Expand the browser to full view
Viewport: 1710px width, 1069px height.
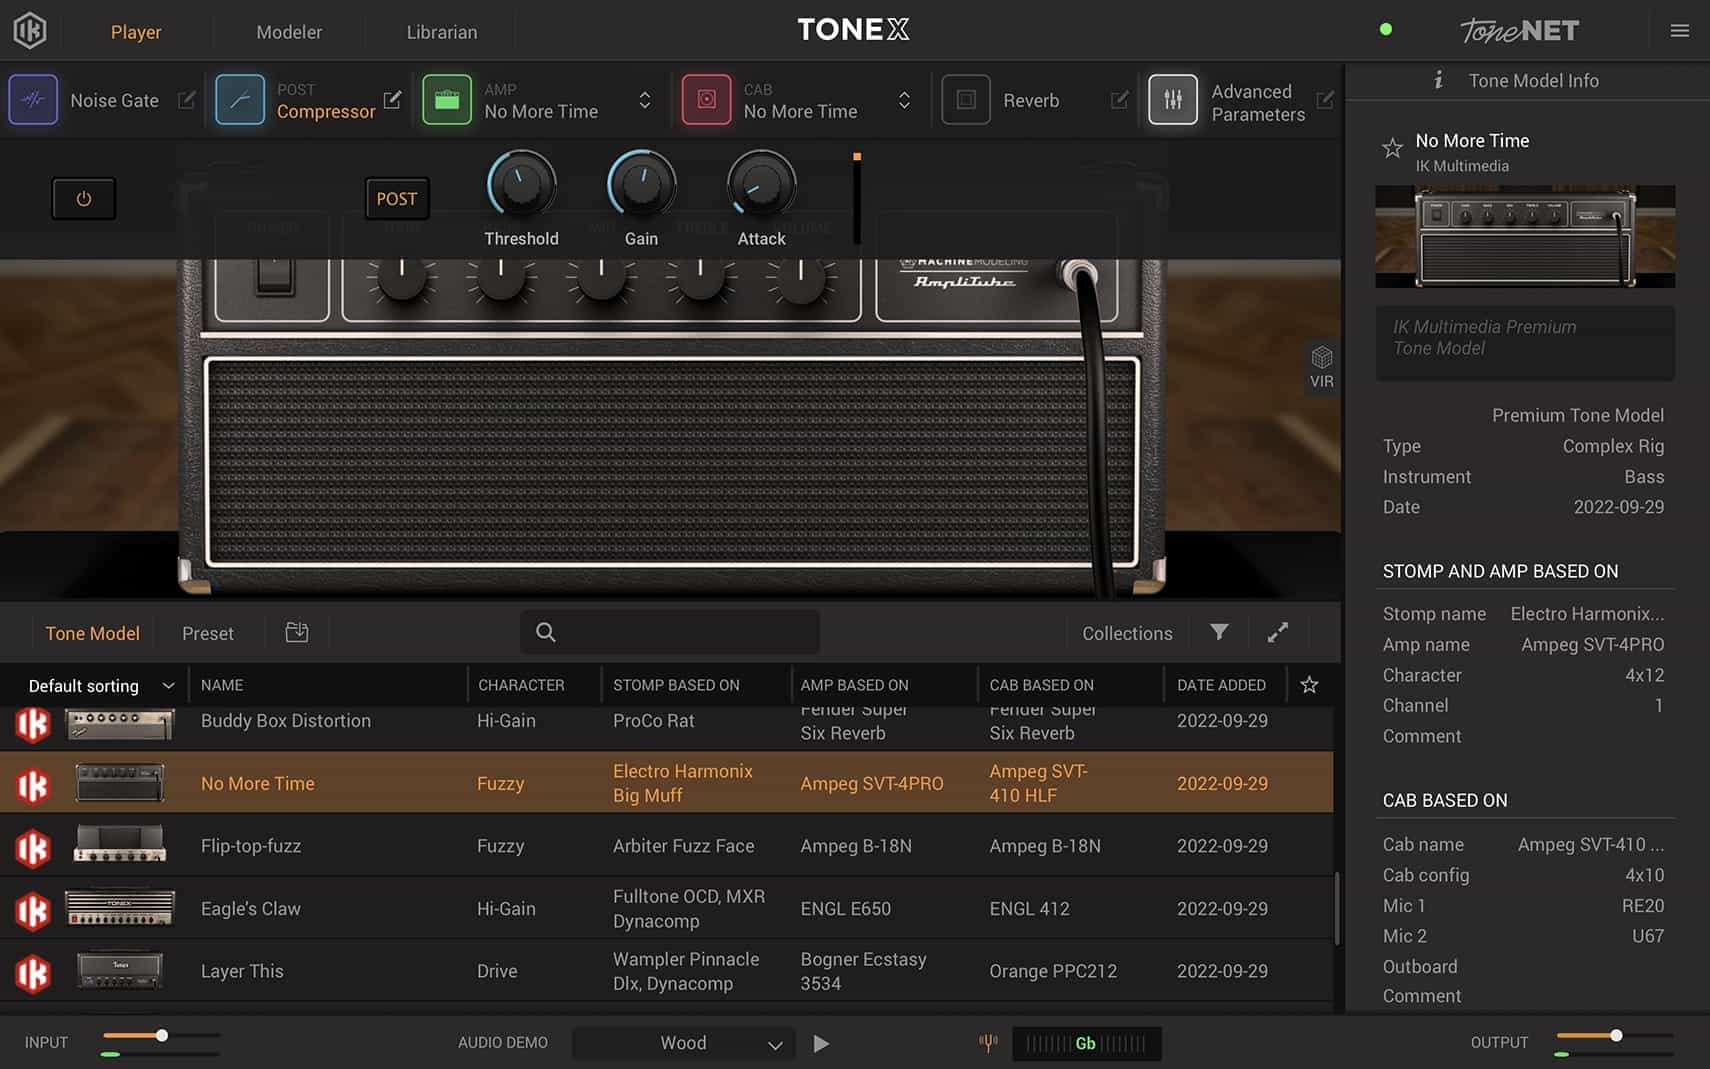[x=1278, y=632]
